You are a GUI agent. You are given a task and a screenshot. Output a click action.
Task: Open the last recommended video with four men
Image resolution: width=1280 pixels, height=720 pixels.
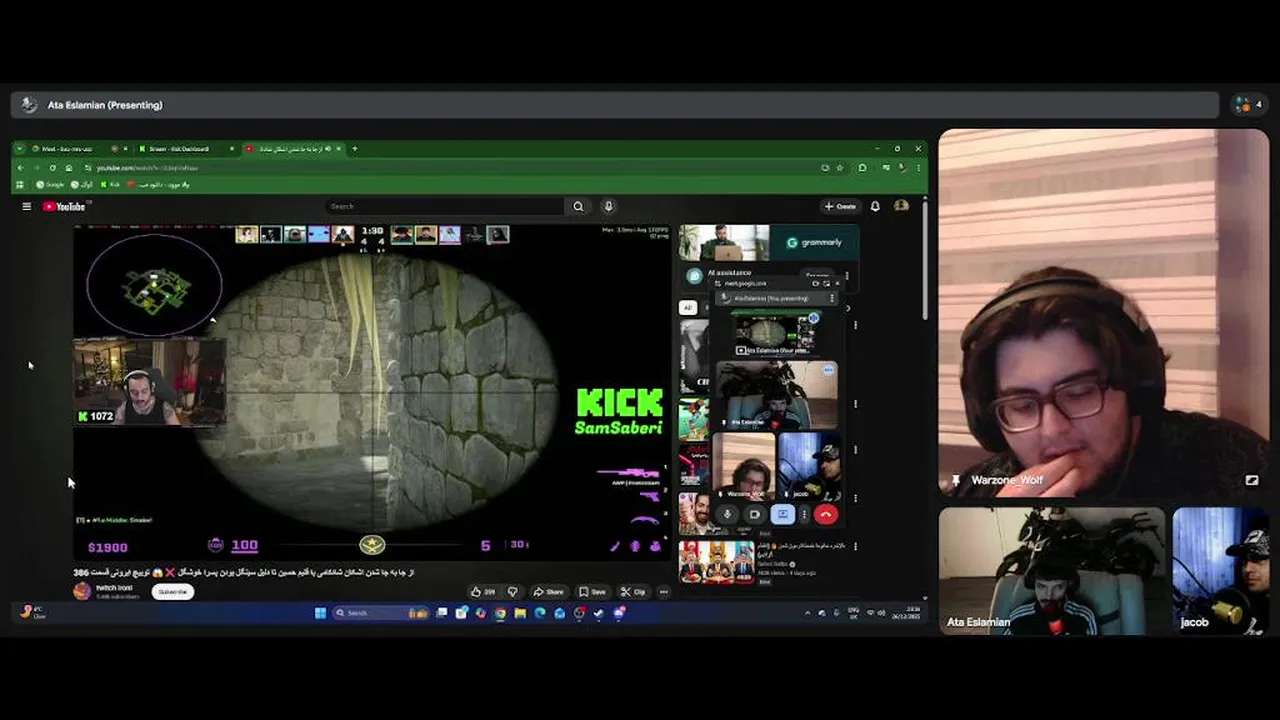coord(717,562)
